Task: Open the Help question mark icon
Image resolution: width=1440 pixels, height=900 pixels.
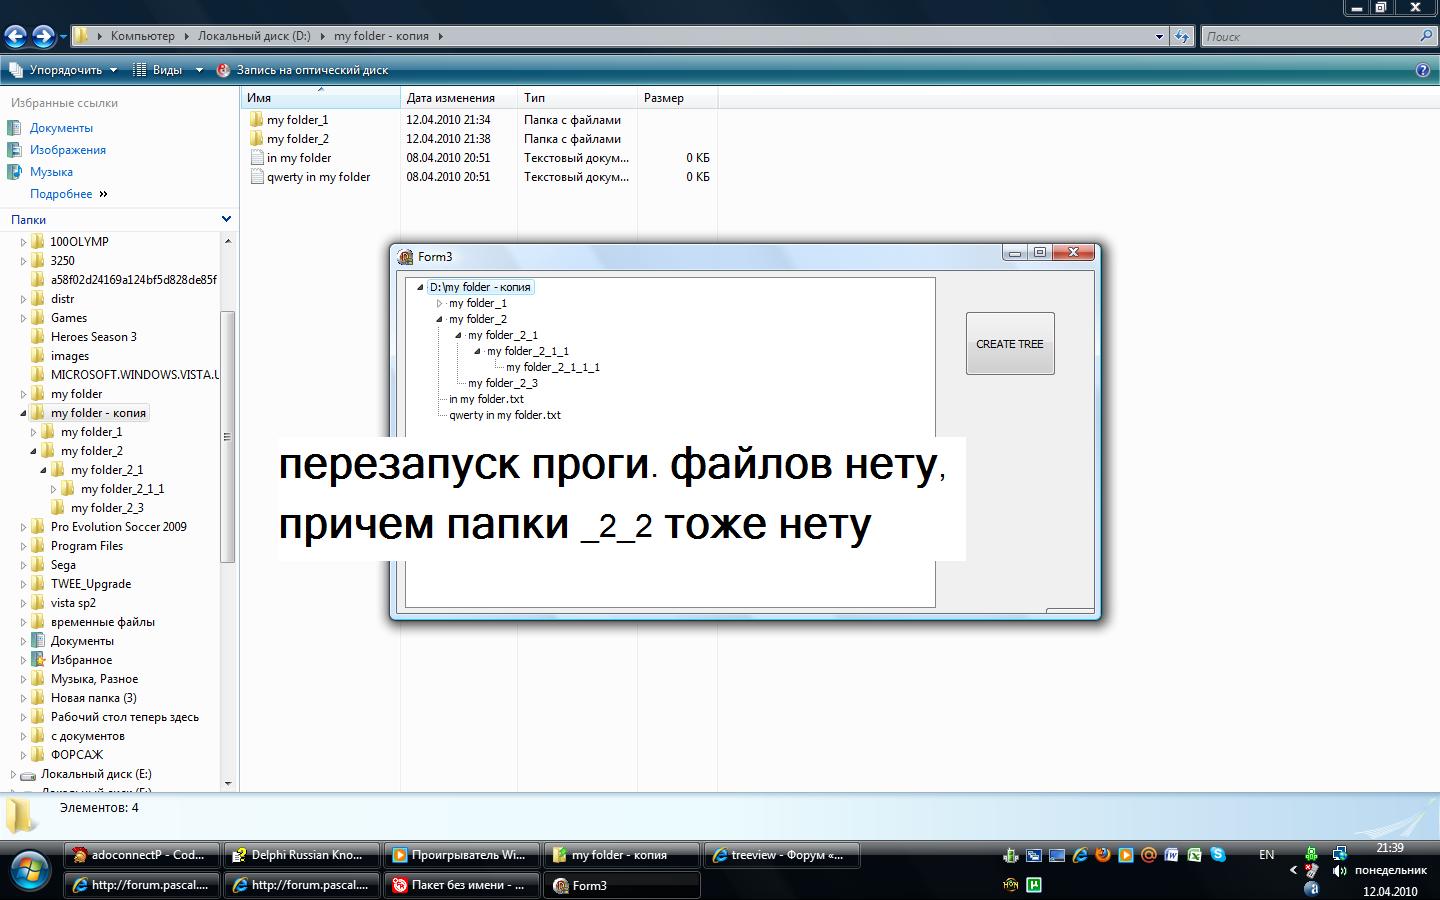Action: tap(1423, 70)
